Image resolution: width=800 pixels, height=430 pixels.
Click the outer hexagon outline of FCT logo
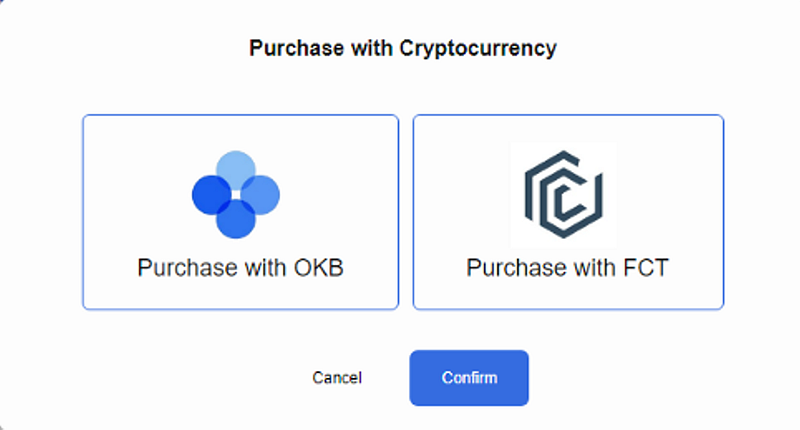[564, 194]
